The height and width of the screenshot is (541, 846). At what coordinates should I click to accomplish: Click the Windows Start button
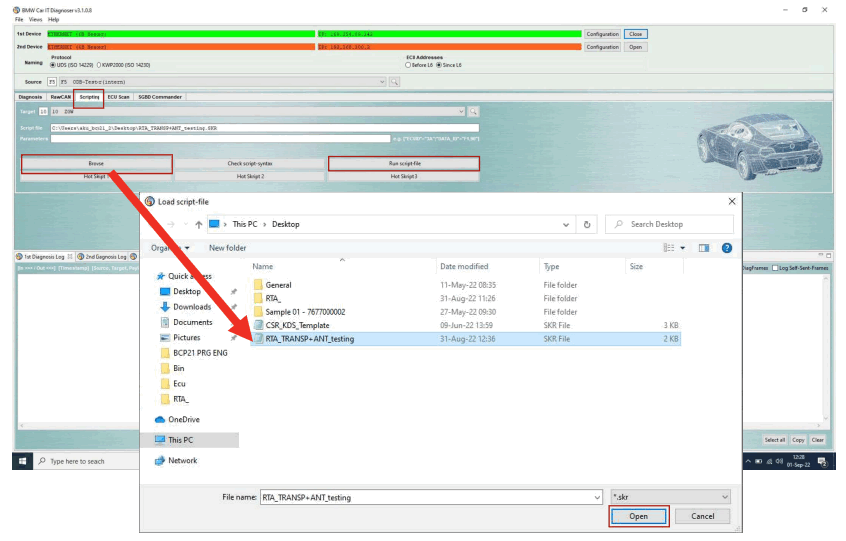(x=22, y=461)
